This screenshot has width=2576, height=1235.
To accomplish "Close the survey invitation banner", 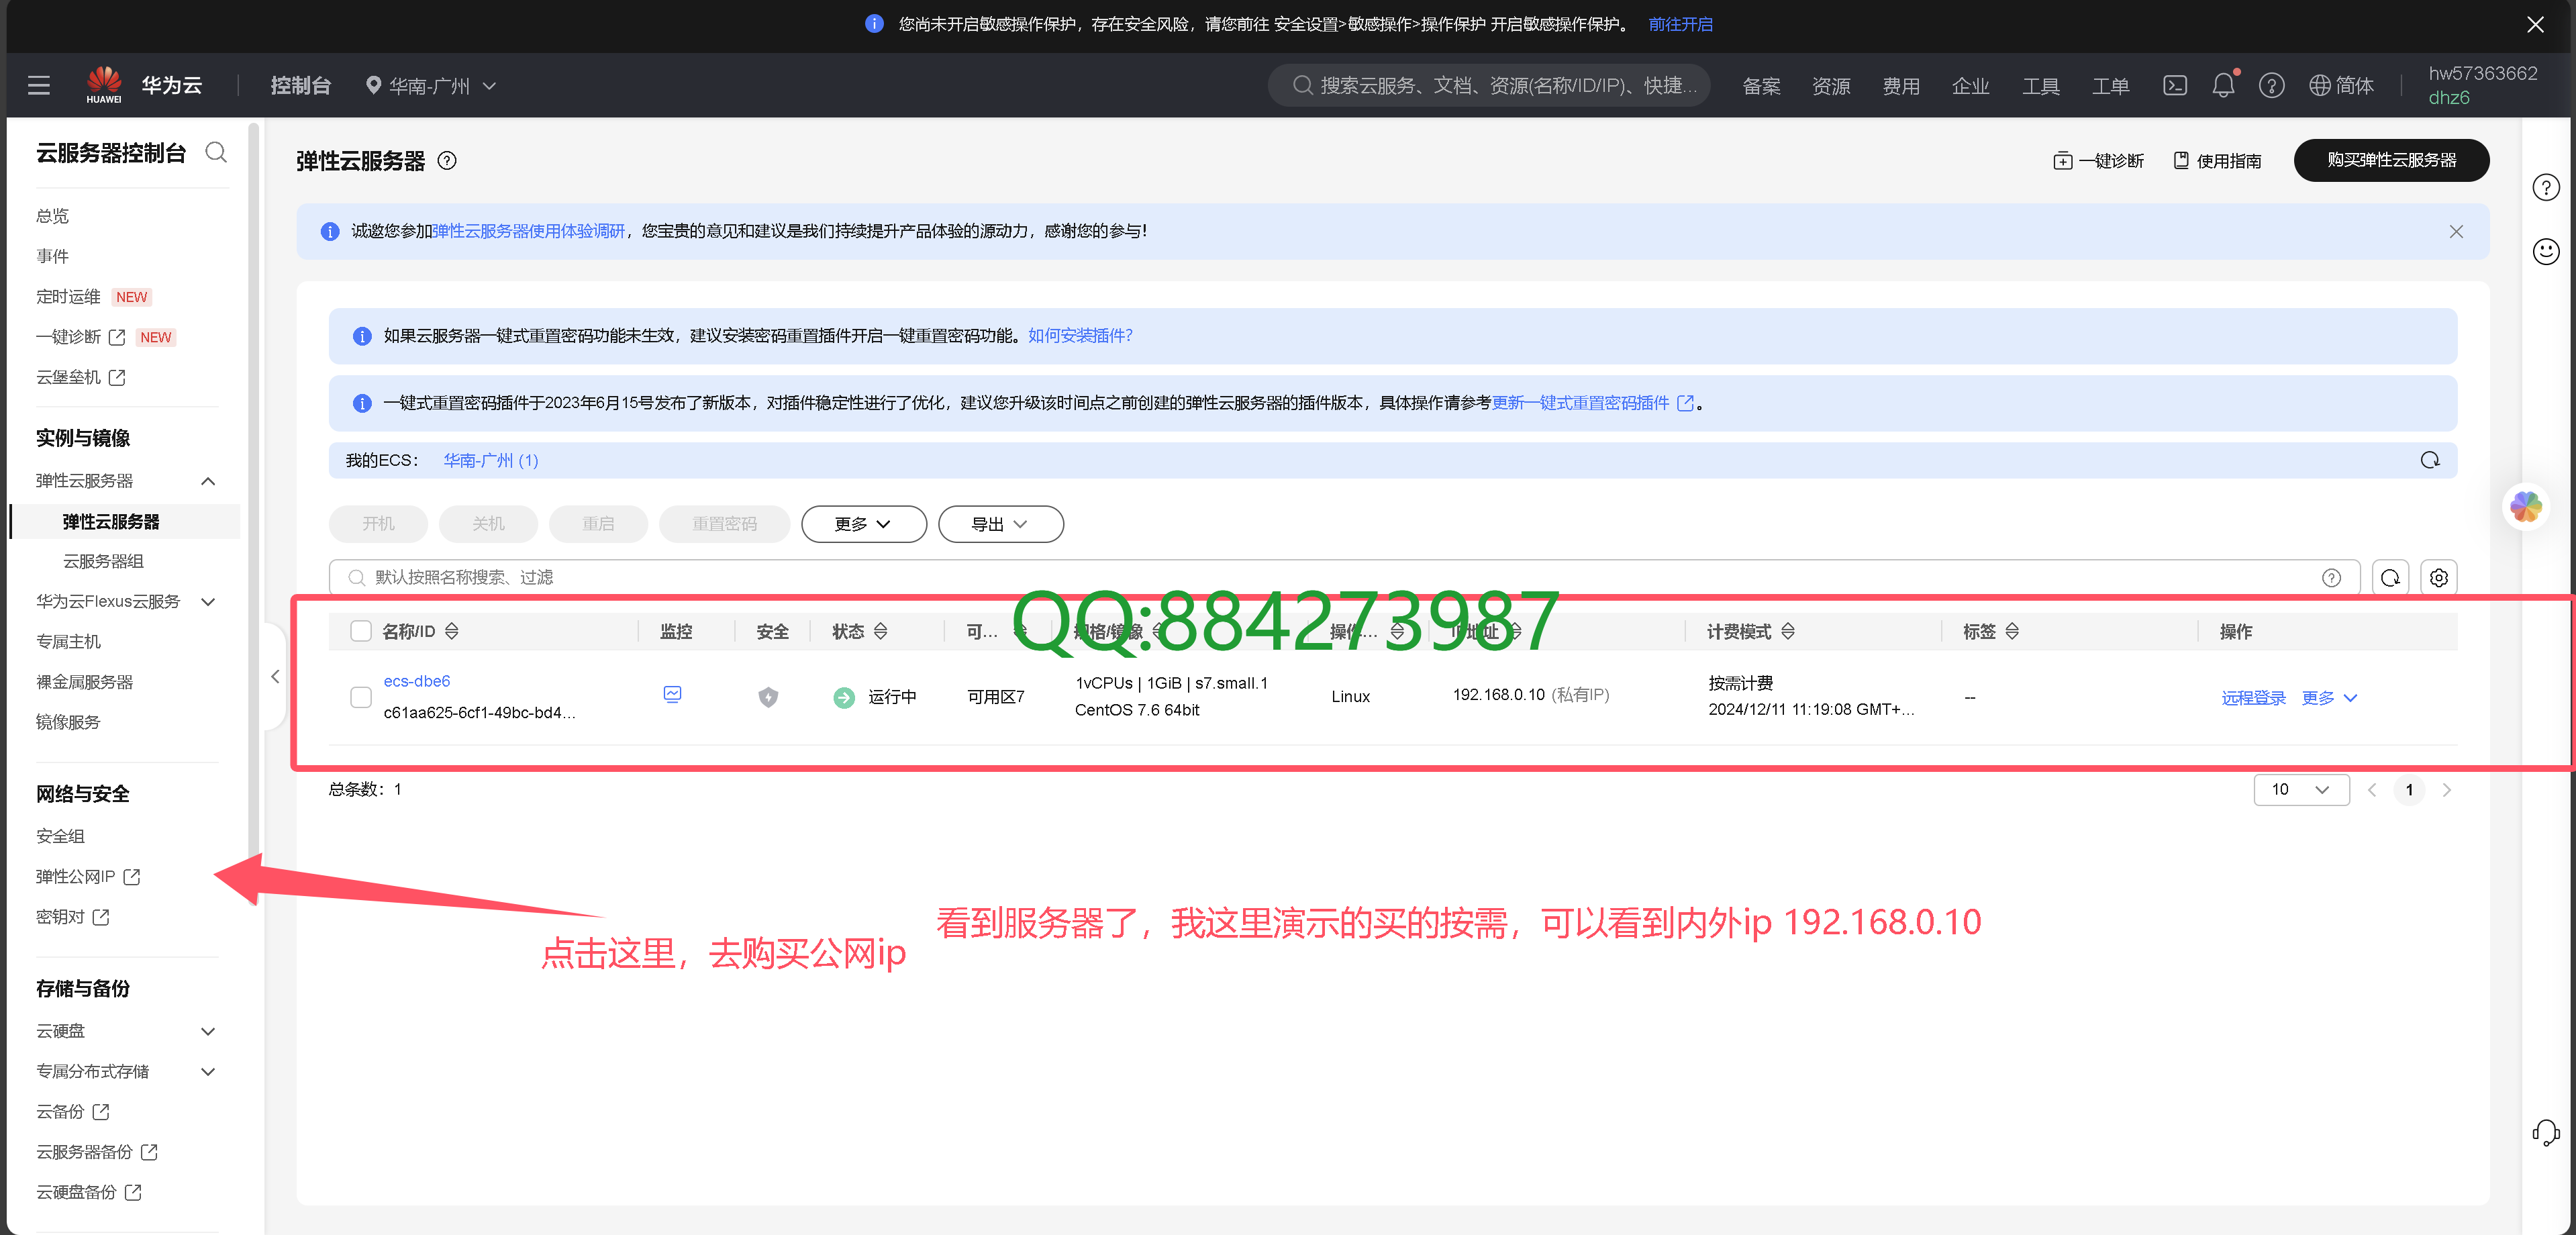I will coord(2456,232).
